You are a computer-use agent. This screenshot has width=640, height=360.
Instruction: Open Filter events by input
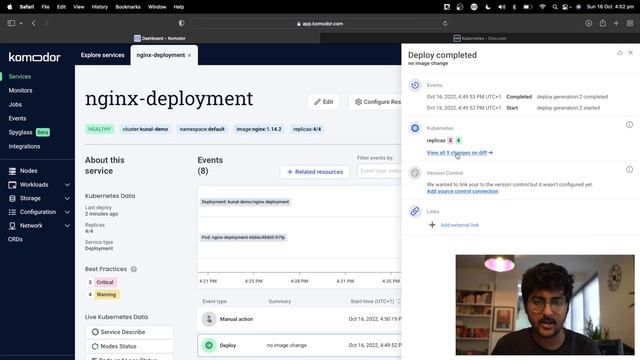(380, 171)
